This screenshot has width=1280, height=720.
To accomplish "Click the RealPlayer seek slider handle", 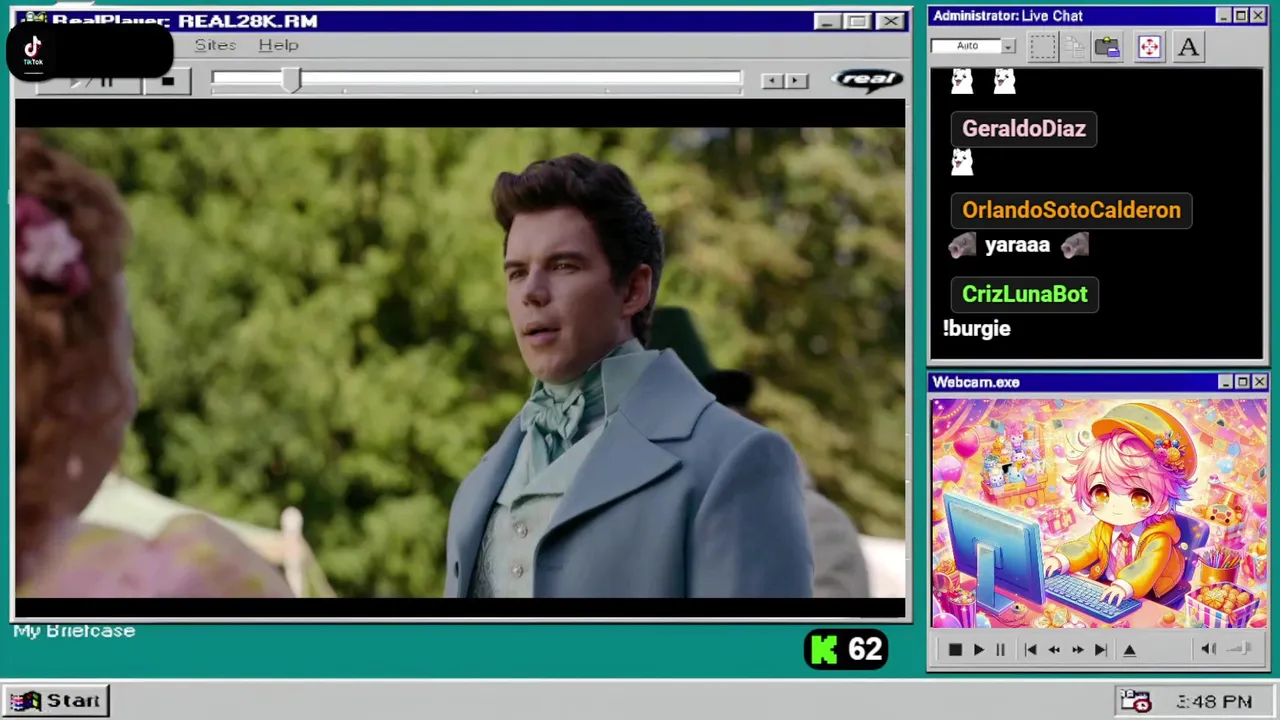I will [x=291, y=80].
